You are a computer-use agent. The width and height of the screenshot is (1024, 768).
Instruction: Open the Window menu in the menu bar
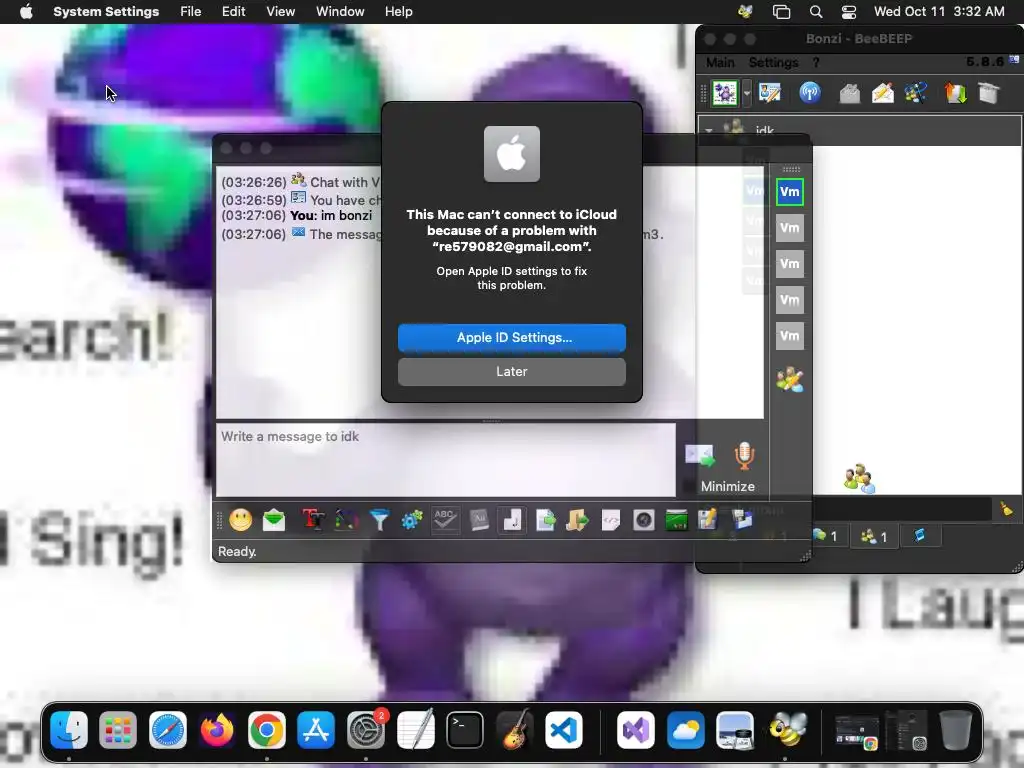coord(340,12)
